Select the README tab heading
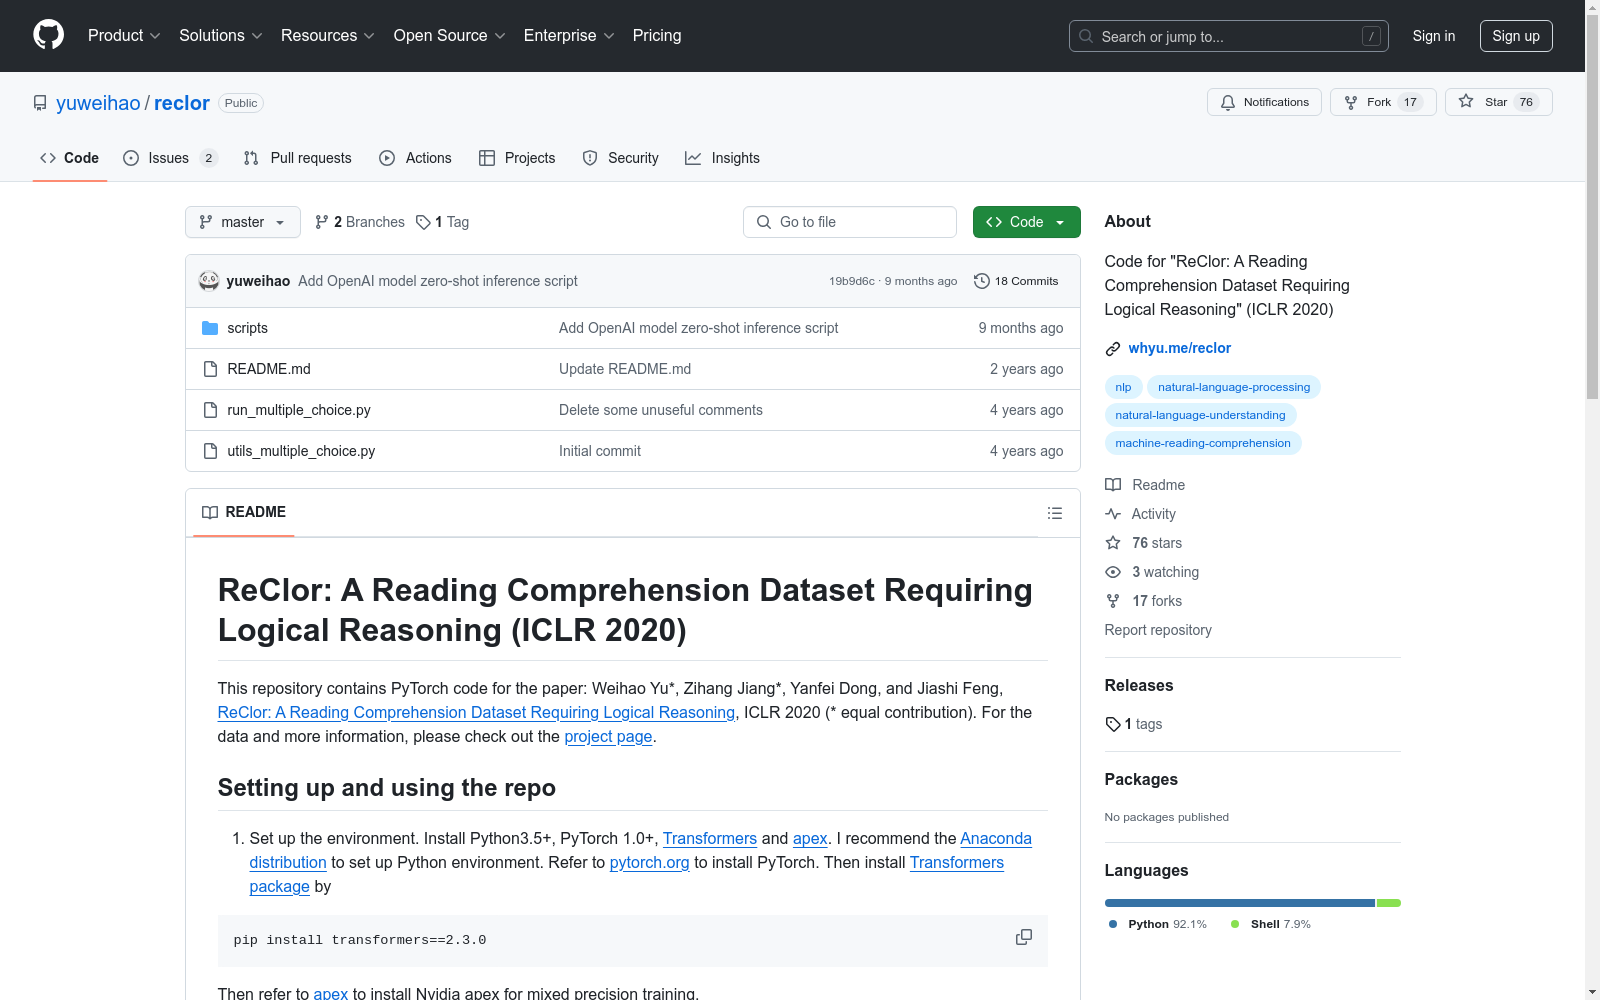This screenshot has width=1600, height=1000. pyautogui.click(x=244, y=512)
